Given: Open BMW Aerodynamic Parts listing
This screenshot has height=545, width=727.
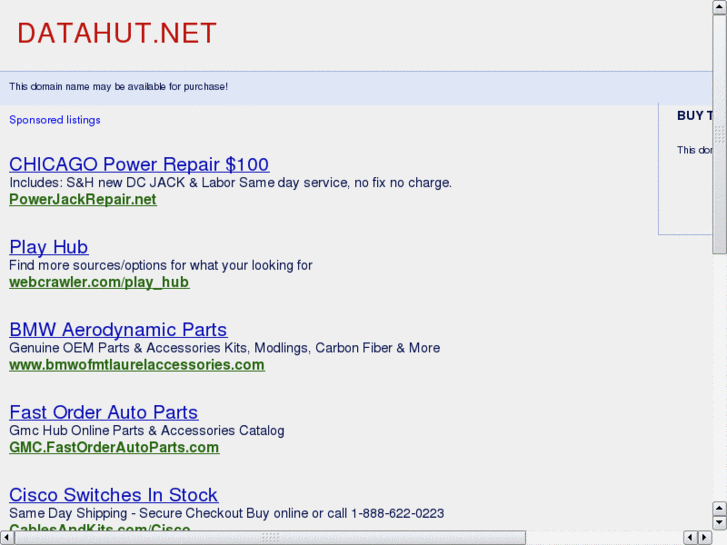Looking at the screenshot, I should (x=118, y=330).
